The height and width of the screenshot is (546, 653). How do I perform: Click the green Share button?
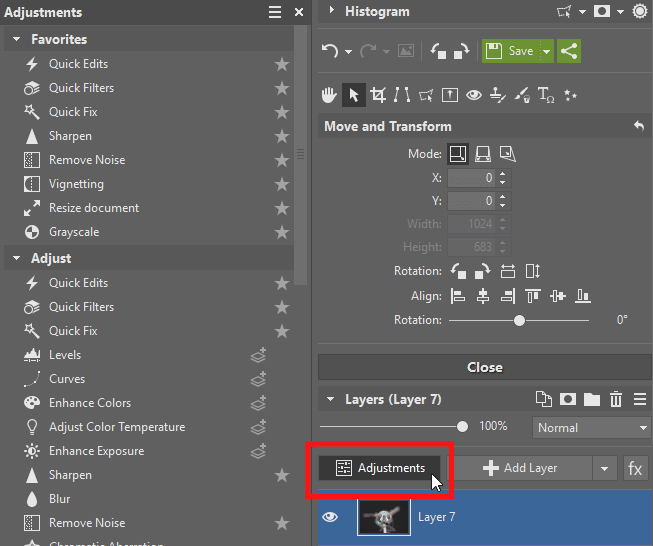pyautogui.click(x=569, y=51)
